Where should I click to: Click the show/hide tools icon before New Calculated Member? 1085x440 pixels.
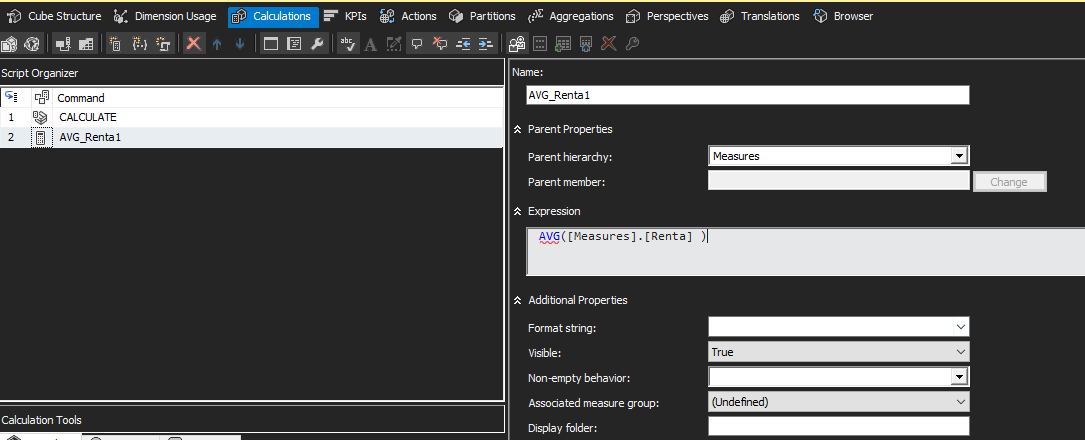(x=86, y=44)
